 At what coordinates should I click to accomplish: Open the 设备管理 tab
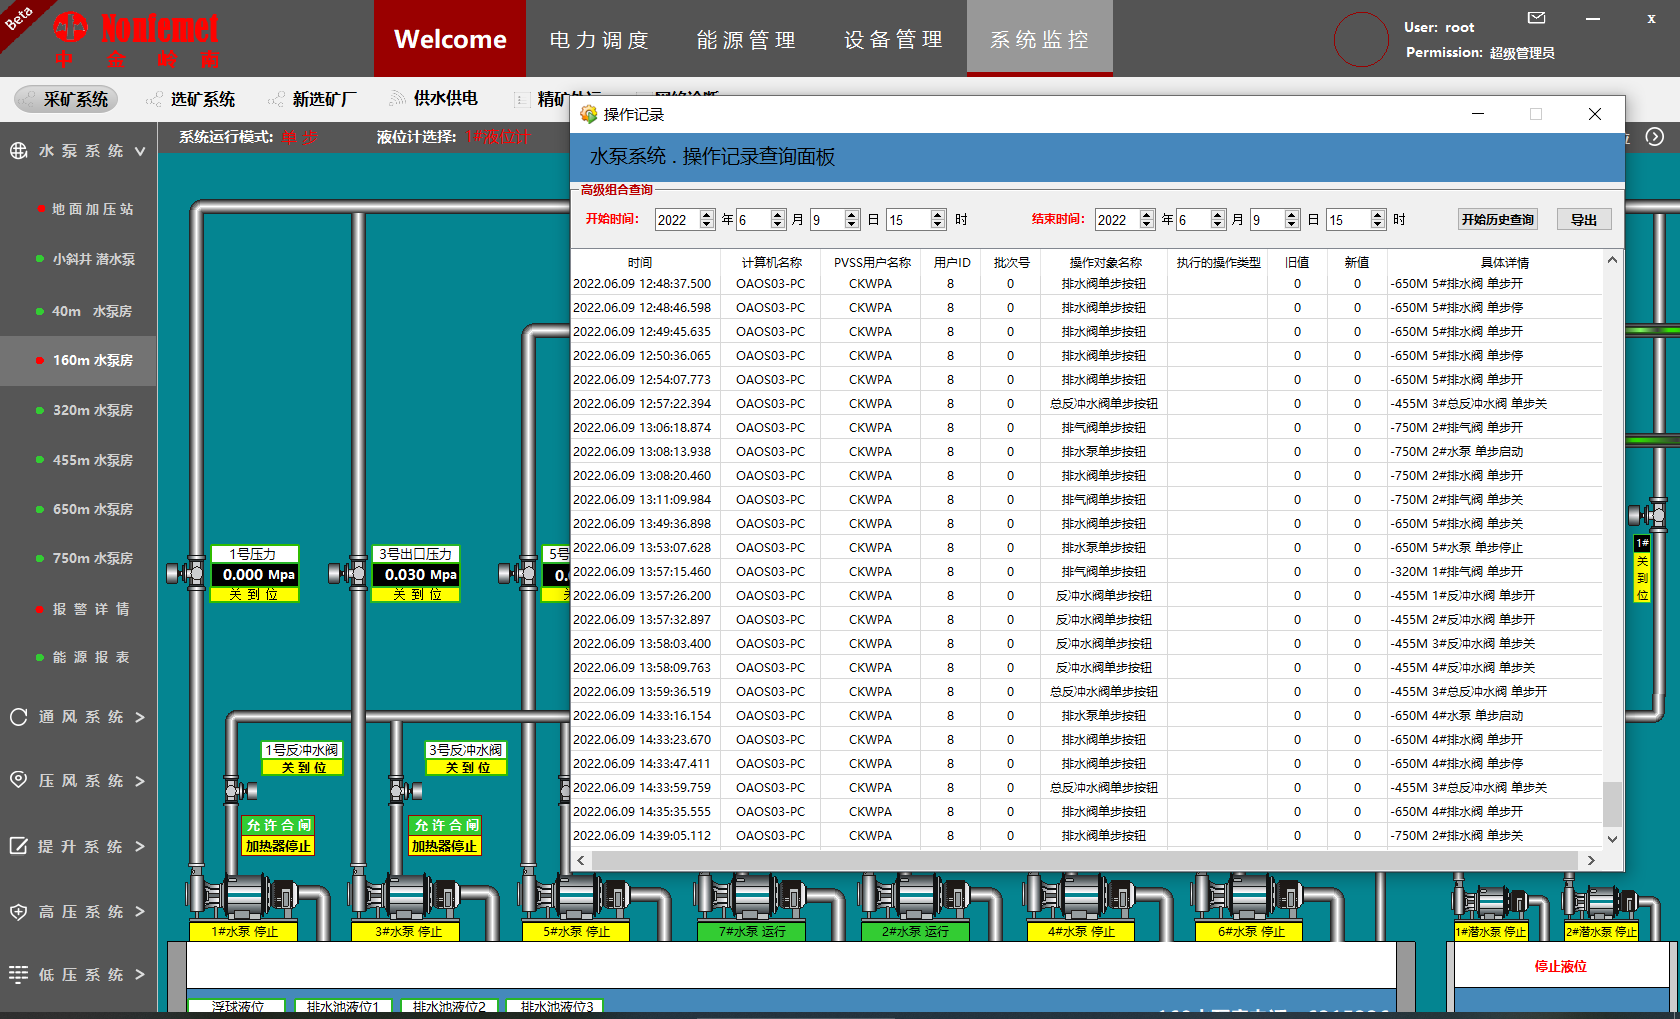(894, 39)
